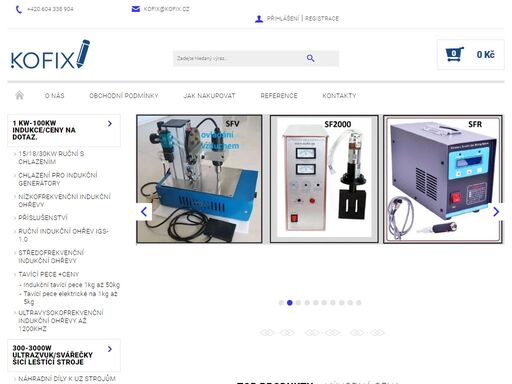This screenshot has height=384, width=512.
Task: Click the user account icon
Action: click(x=259, y=19)
